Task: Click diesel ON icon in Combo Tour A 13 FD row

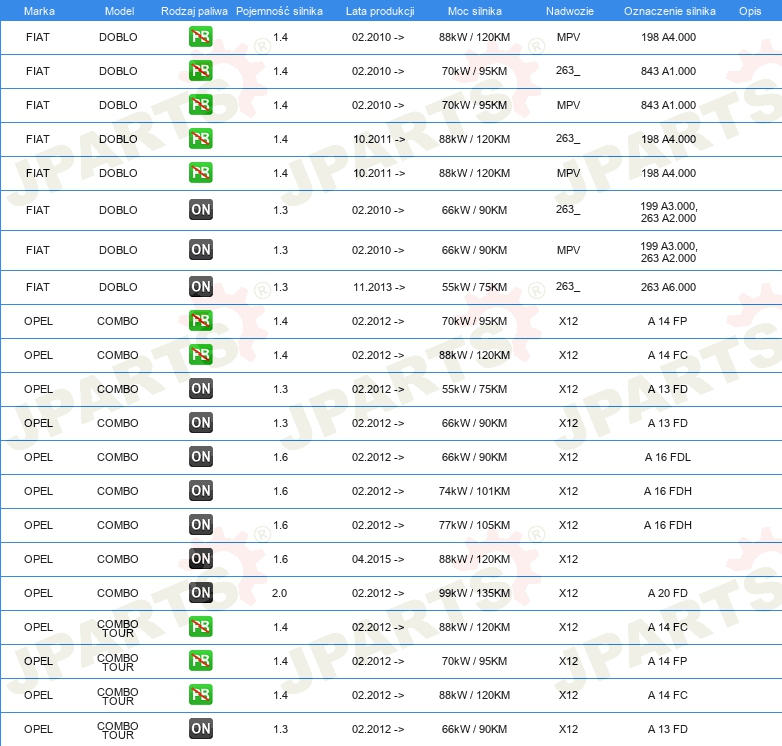Action: [x=200, y=729]
